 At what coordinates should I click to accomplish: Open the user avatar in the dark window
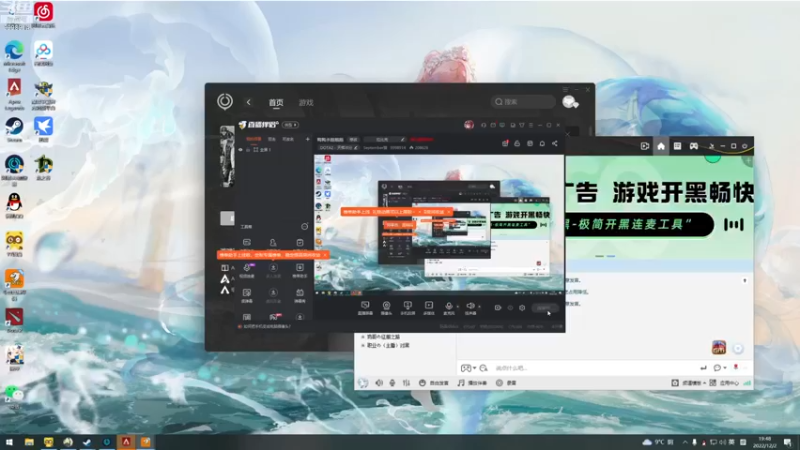point(570,102)
